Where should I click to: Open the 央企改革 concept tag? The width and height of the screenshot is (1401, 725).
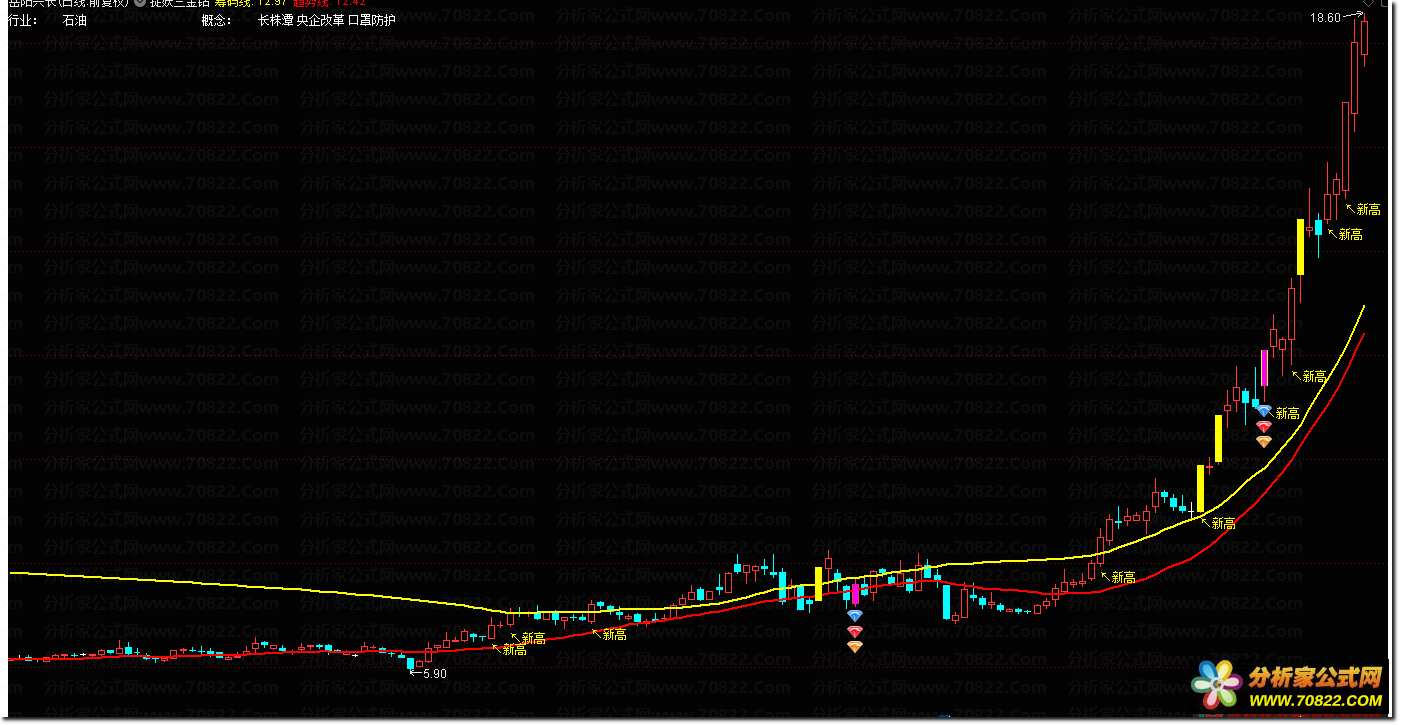[x=320, y=20]
